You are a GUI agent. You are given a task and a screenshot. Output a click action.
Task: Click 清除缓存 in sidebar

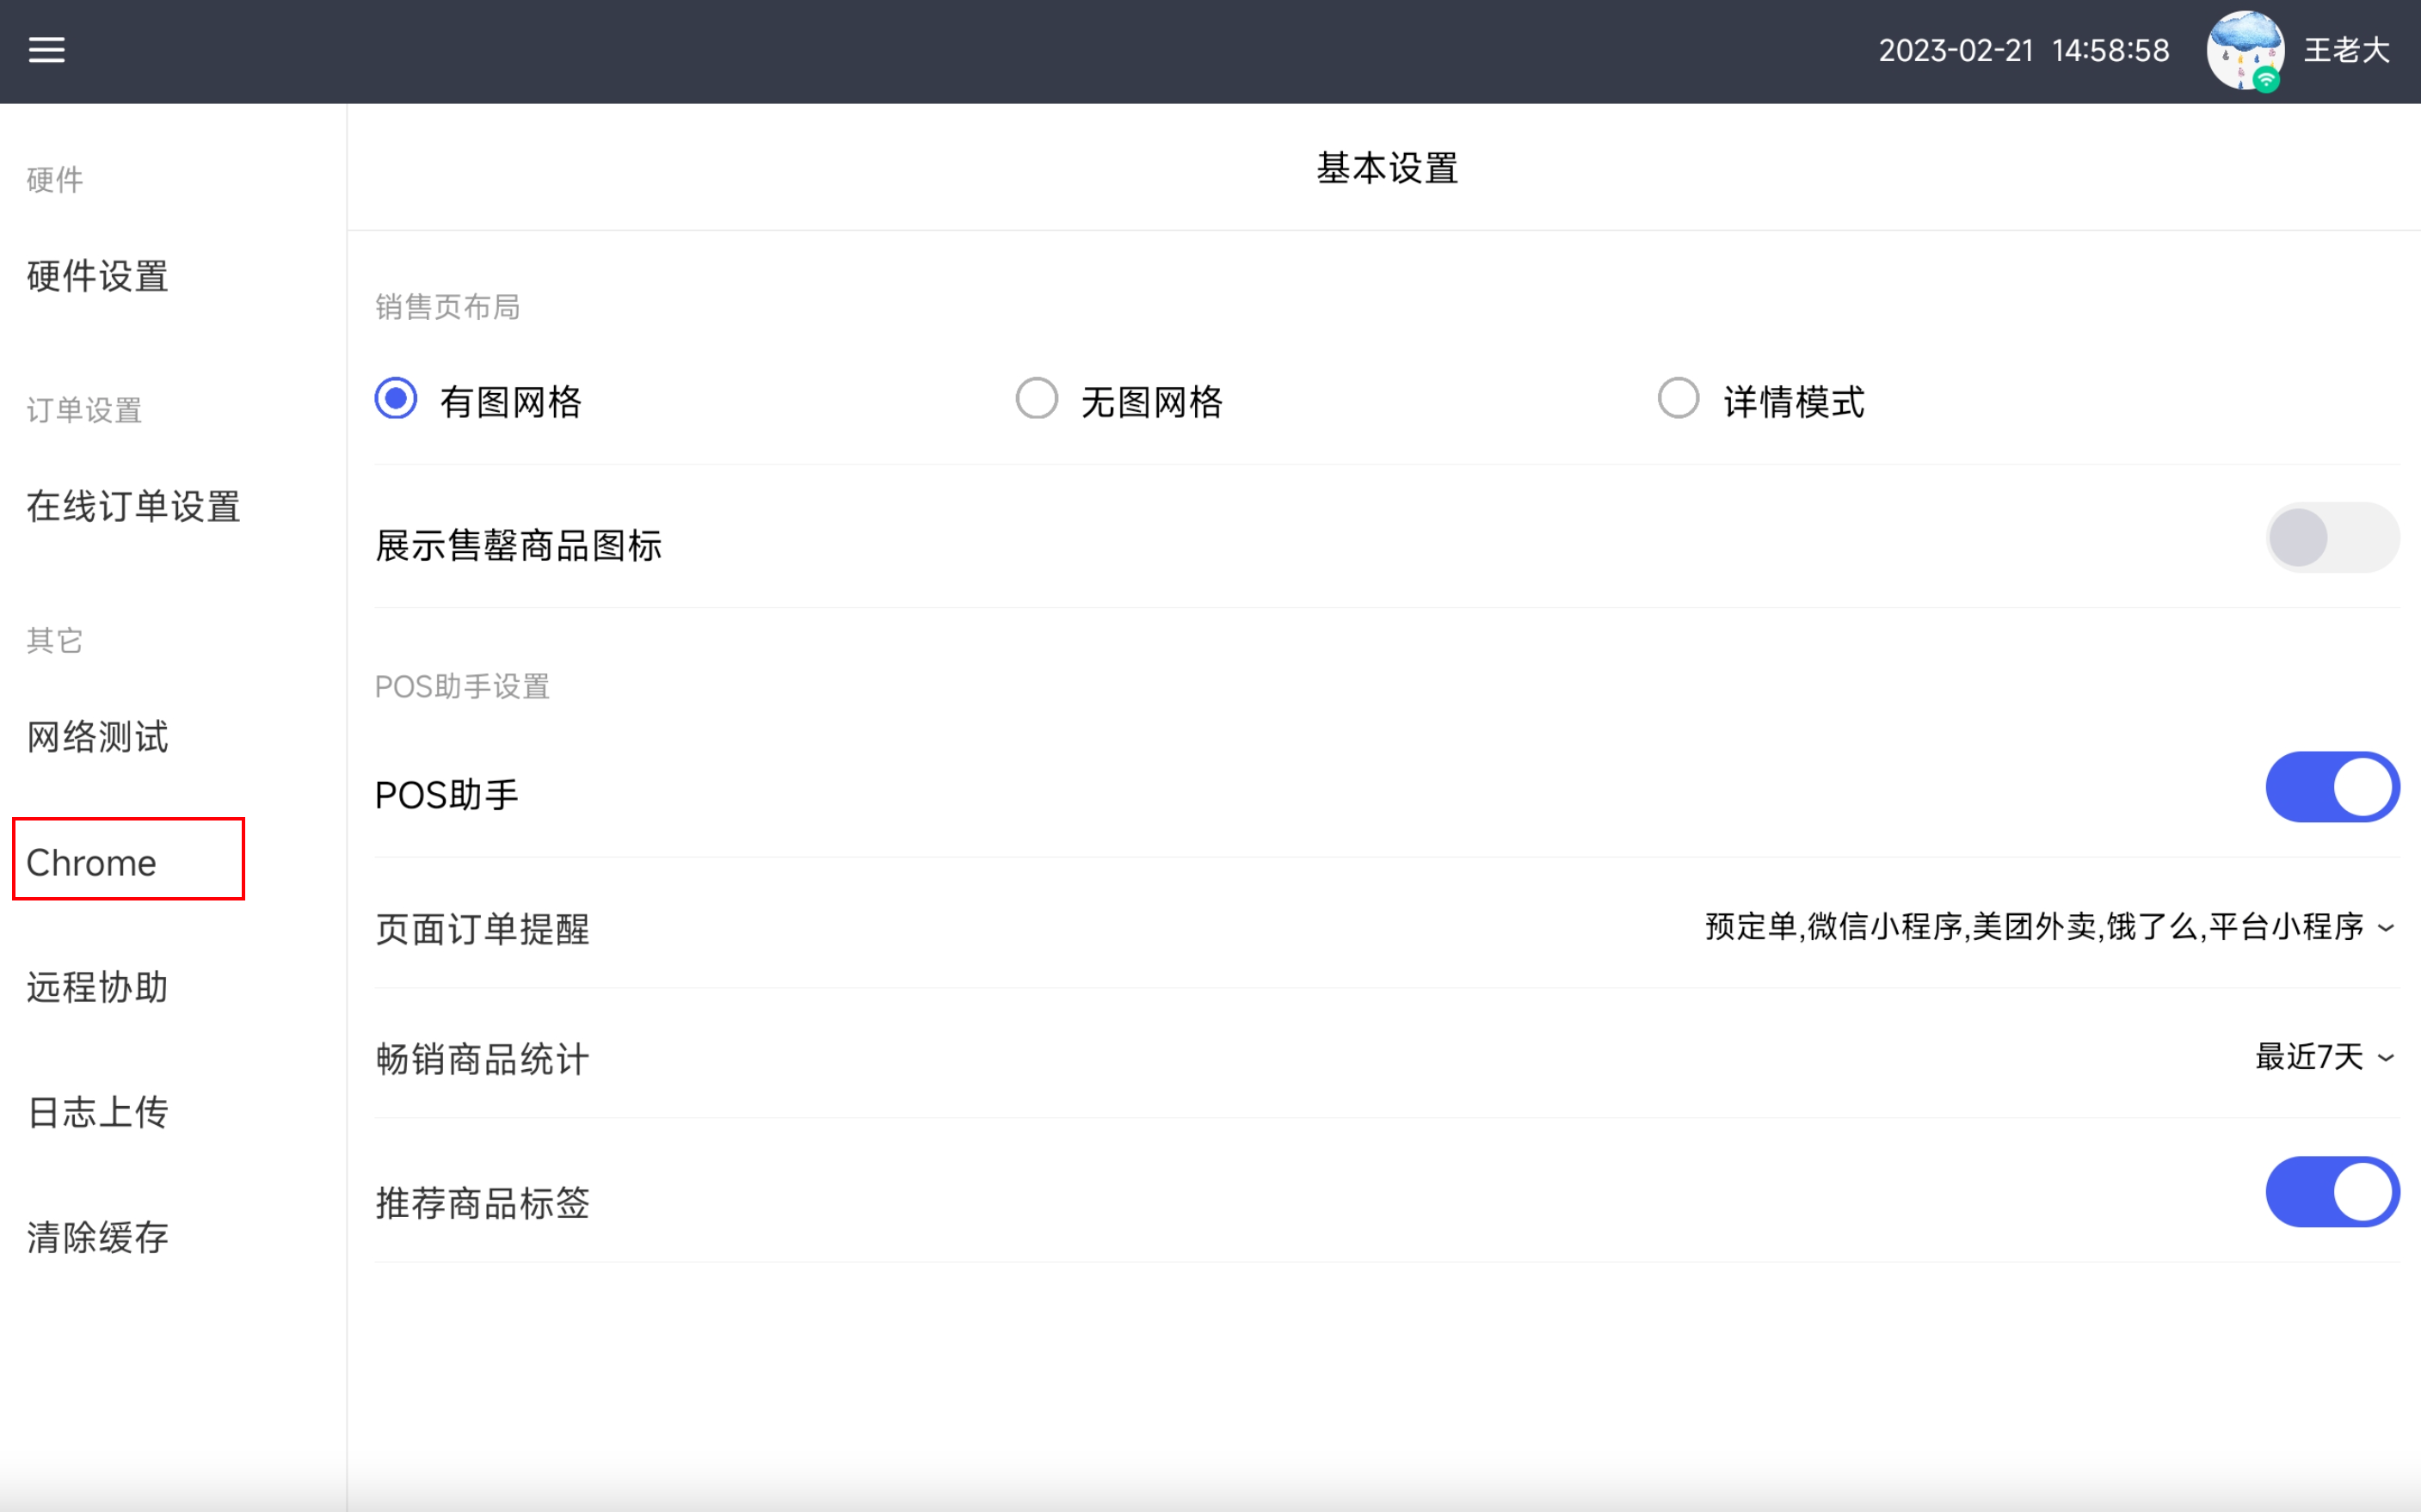click(x=98, y=1238)
